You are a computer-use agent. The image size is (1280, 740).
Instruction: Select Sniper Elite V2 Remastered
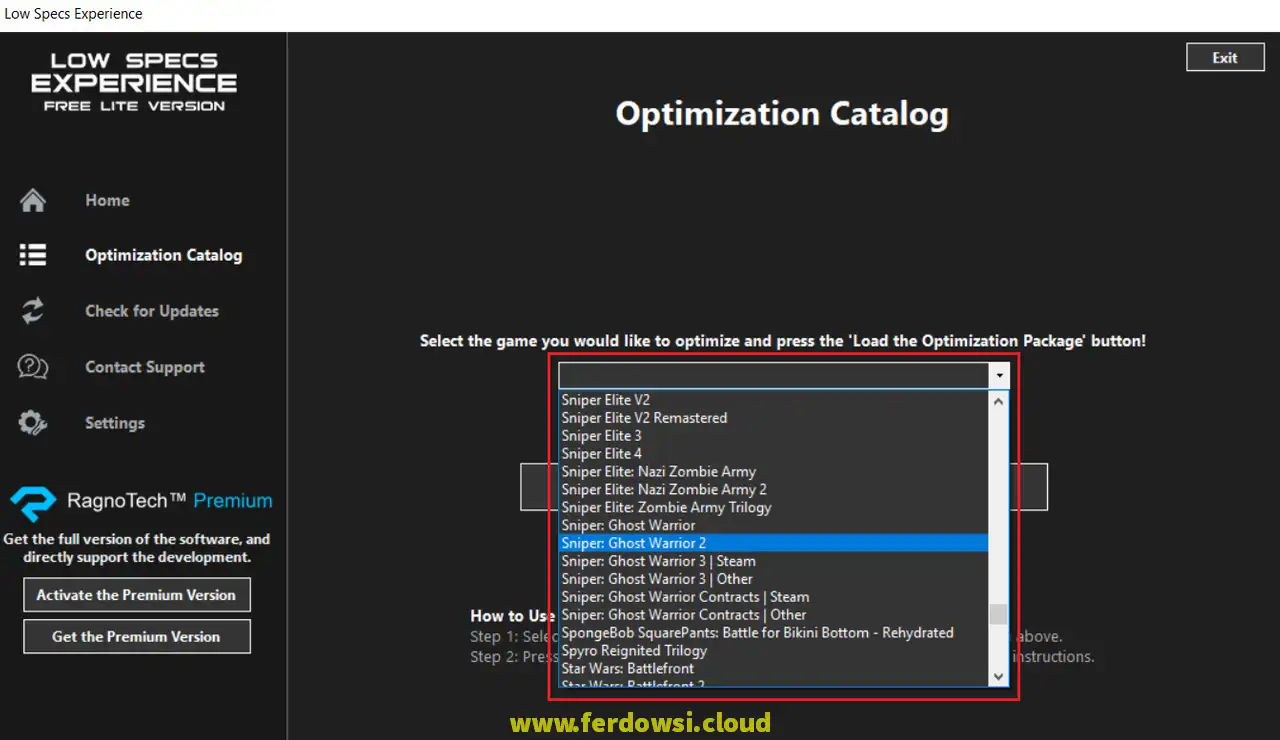coord(773,418)
